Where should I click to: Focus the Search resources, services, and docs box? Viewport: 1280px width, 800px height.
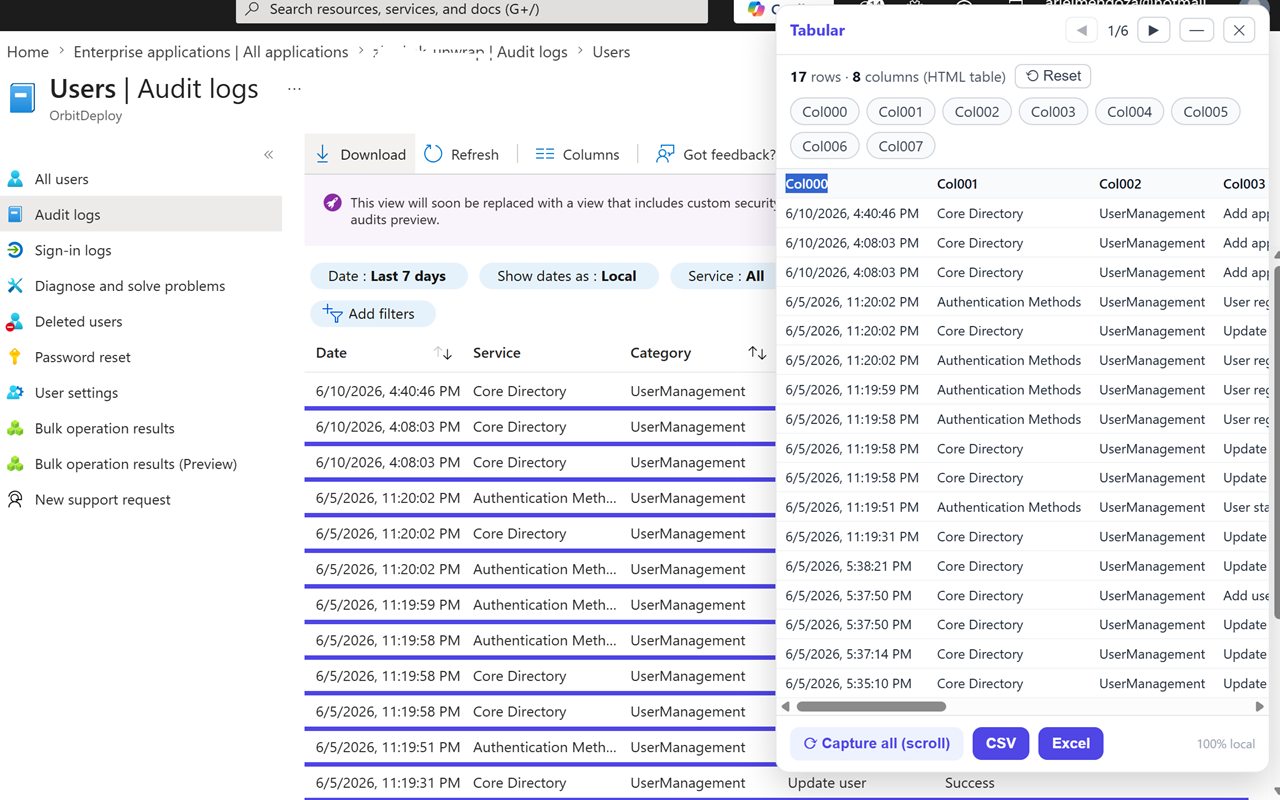coord(472,9)
